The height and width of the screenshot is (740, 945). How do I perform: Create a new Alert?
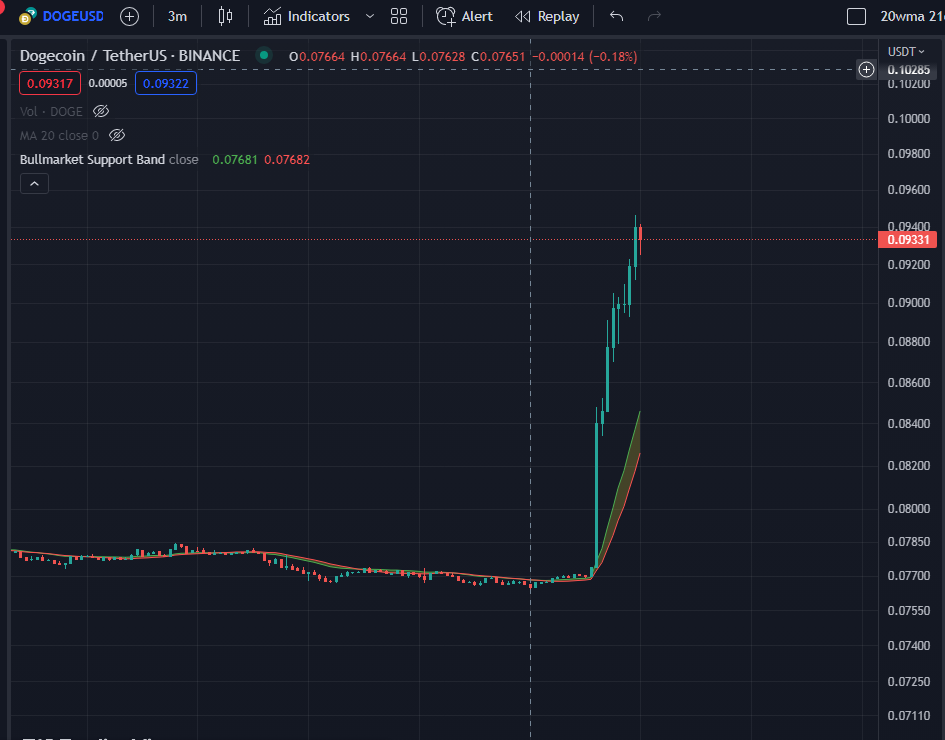click(464, 16)
